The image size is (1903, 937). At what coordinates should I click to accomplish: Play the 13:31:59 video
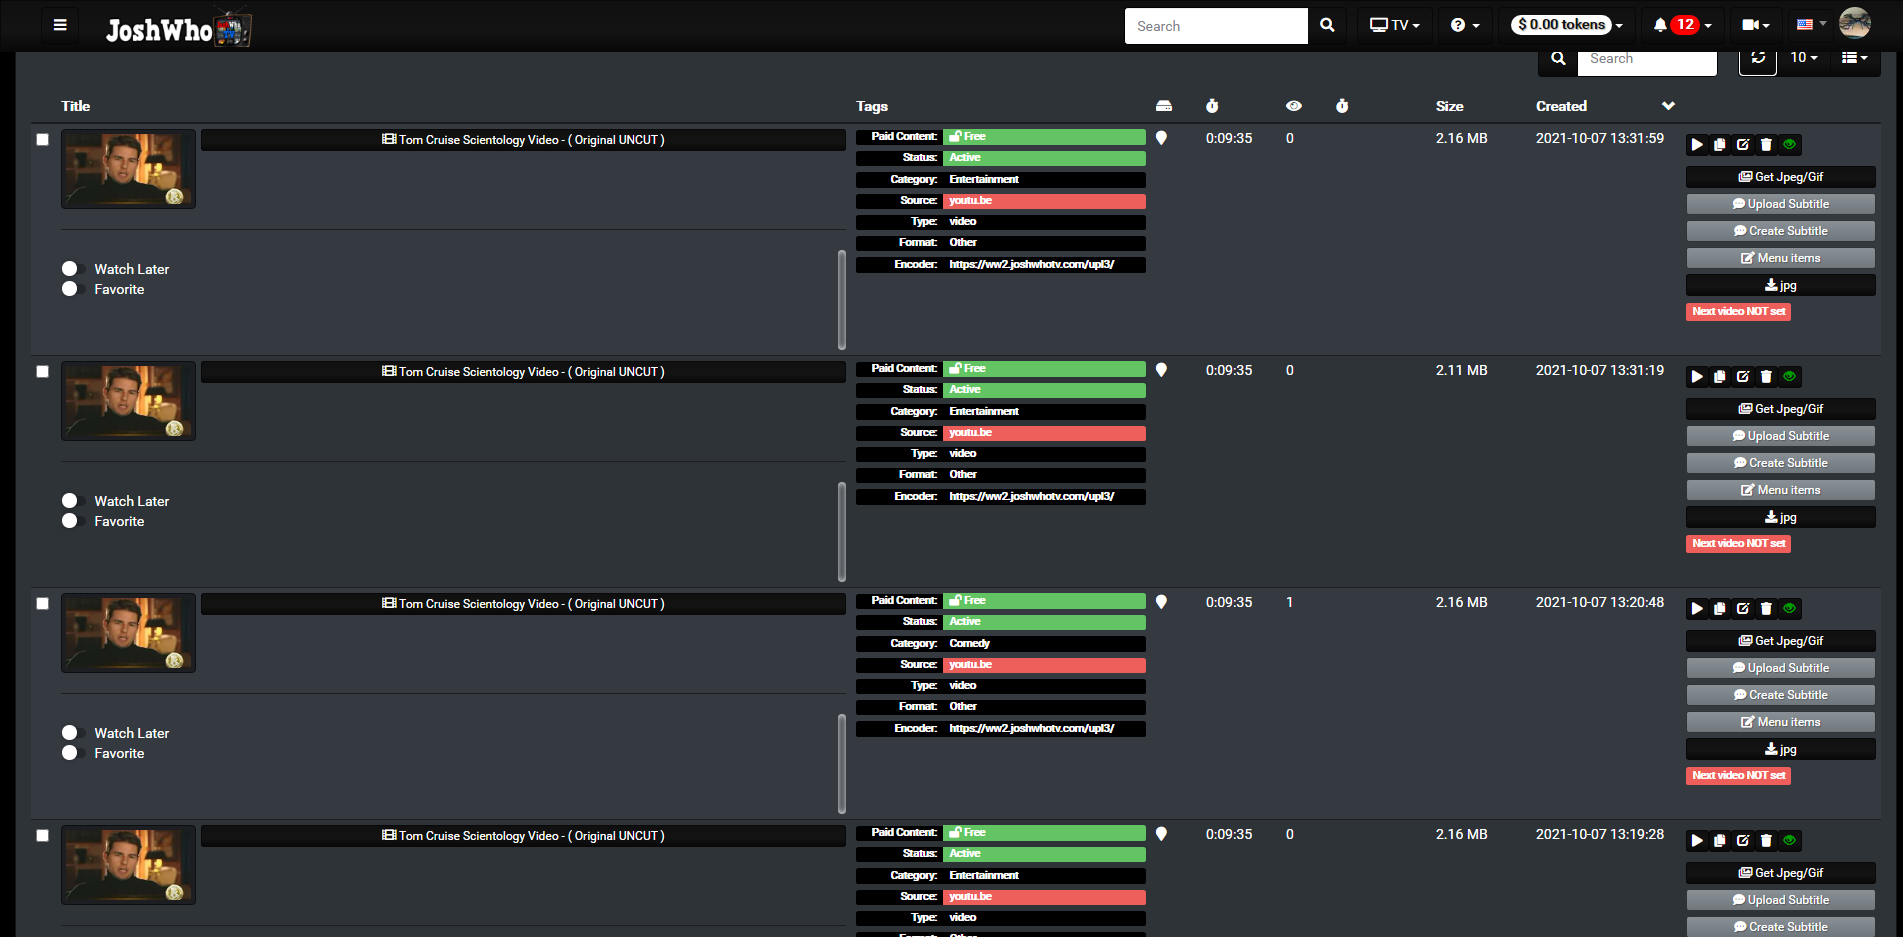(x=1697, y=145)
